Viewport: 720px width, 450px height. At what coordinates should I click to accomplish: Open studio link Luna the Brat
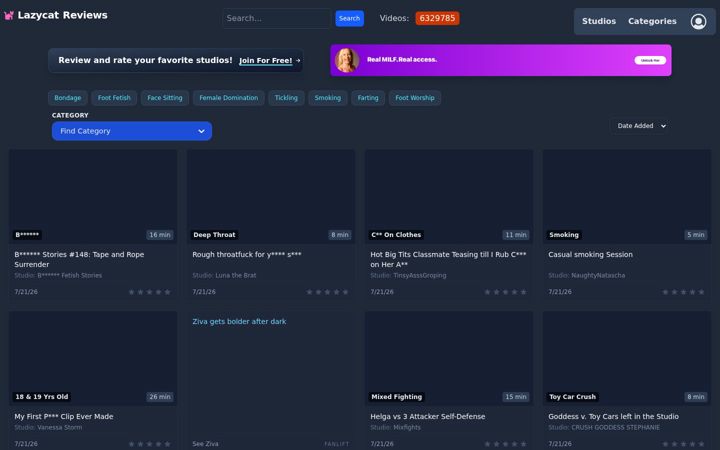pos(236,276)
